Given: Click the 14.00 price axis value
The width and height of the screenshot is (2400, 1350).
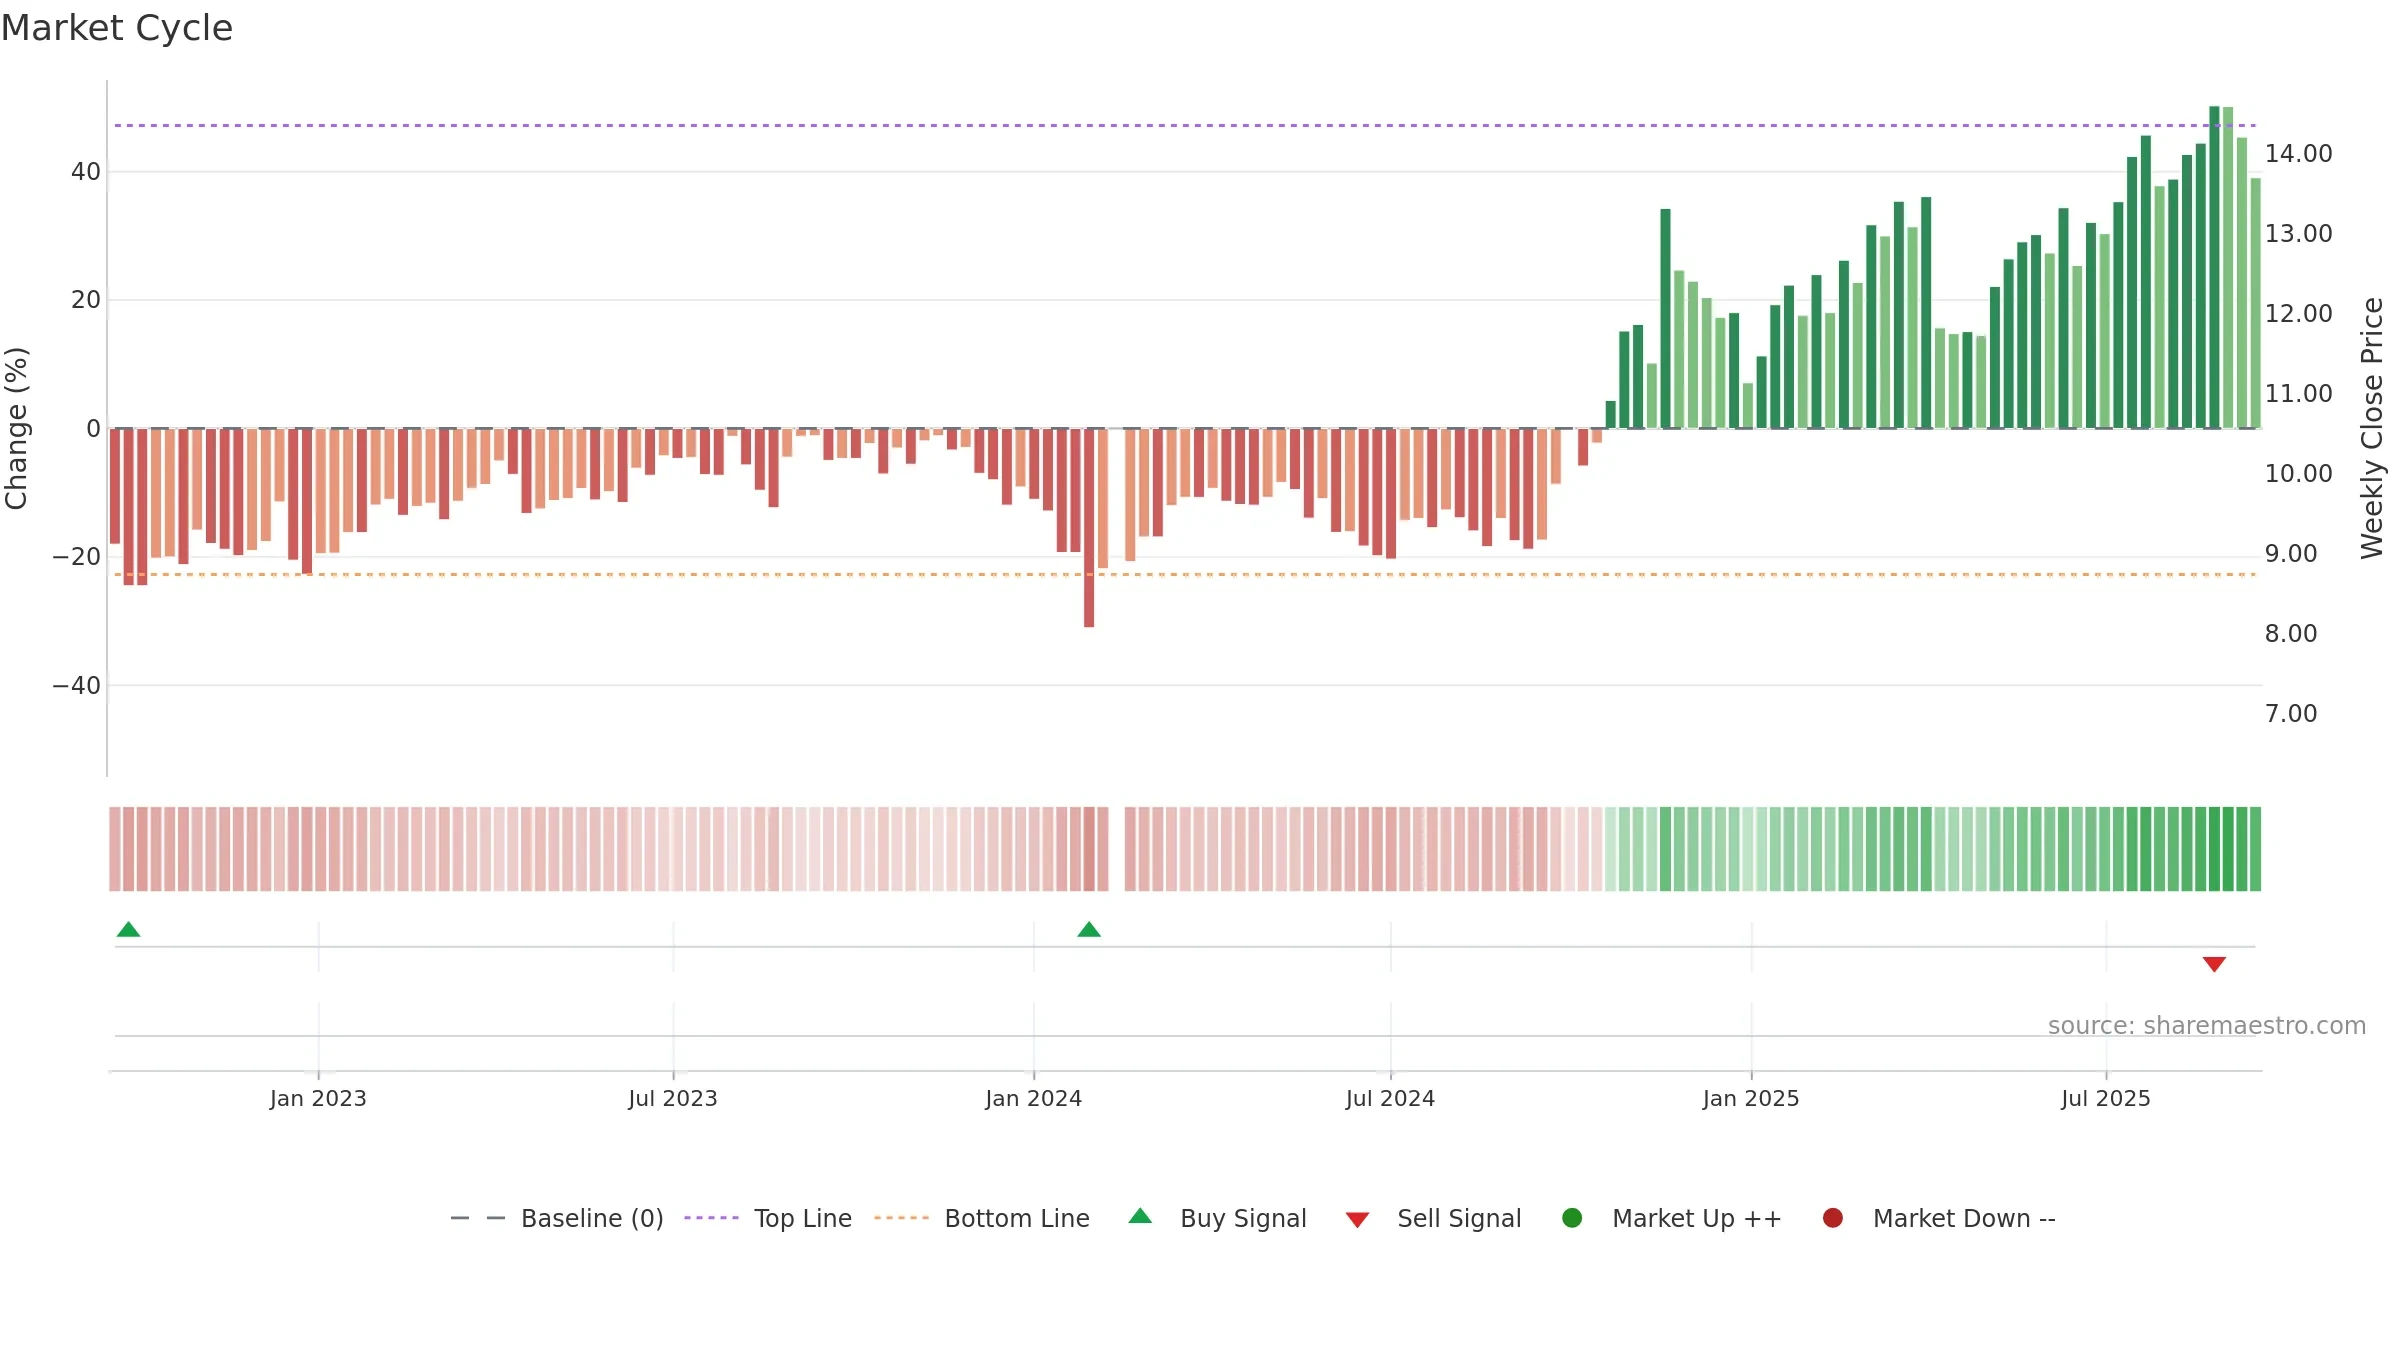Looking at the screenshot, I should tap(2298, 153).
